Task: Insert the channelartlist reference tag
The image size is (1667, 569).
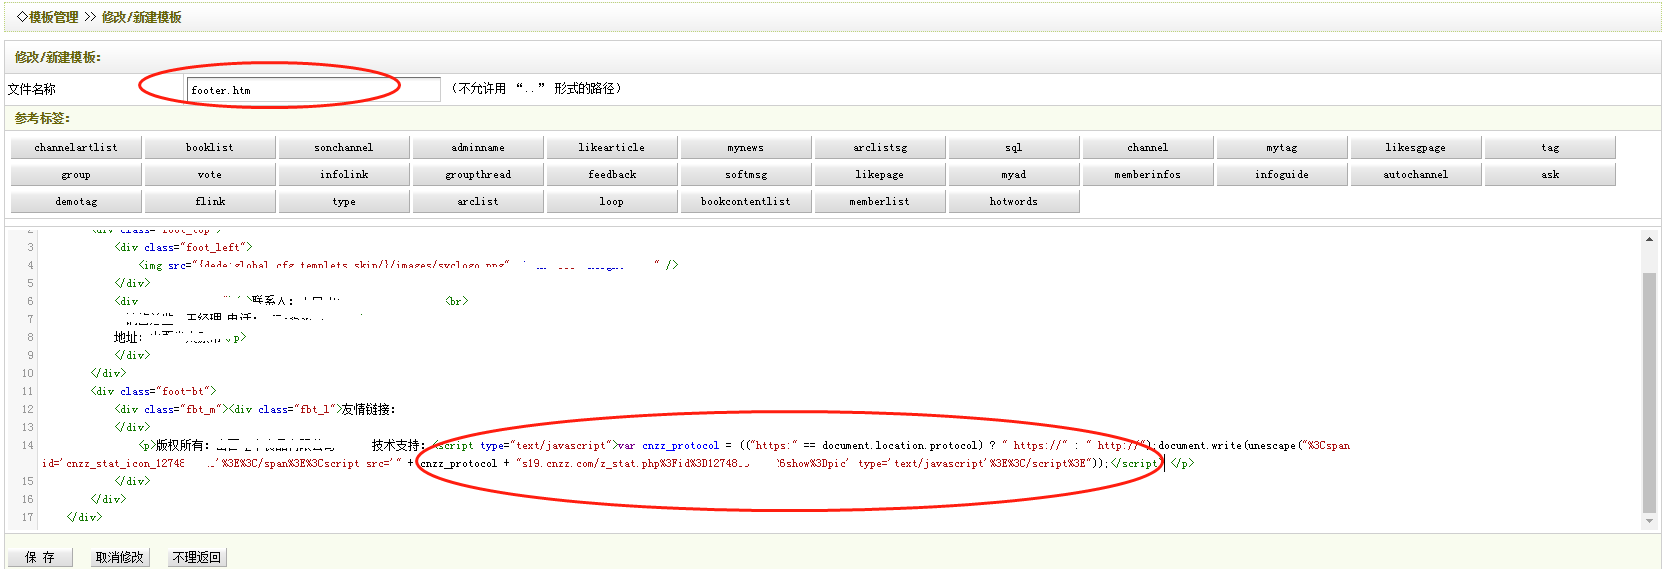Action: point(76,148)
